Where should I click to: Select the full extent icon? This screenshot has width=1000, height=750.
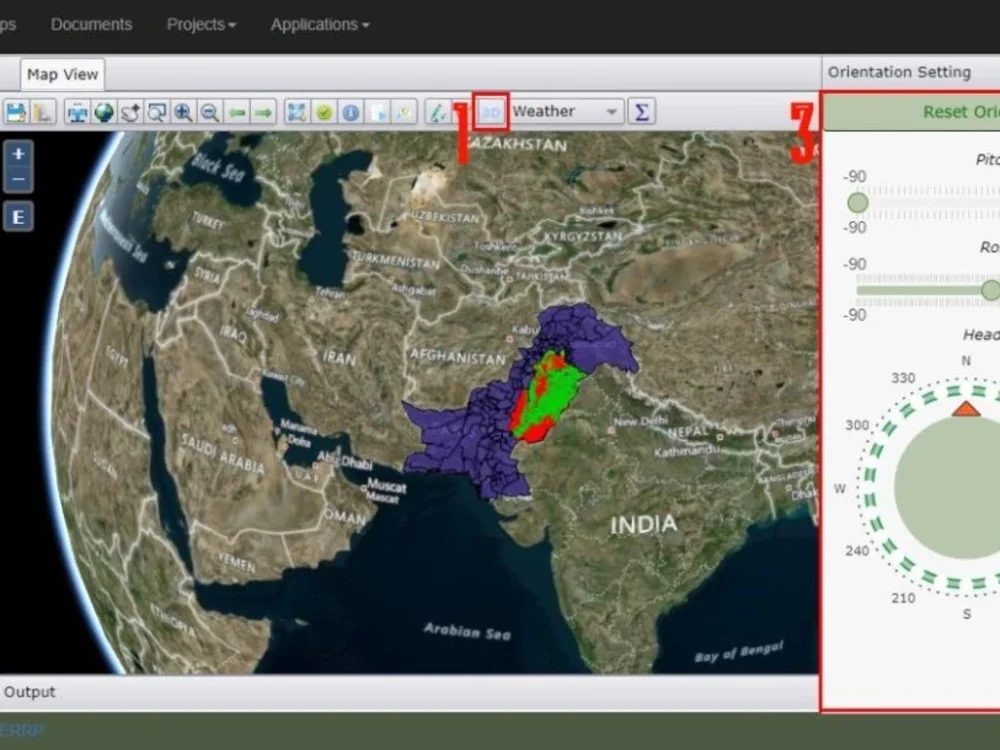pos(296,112)
